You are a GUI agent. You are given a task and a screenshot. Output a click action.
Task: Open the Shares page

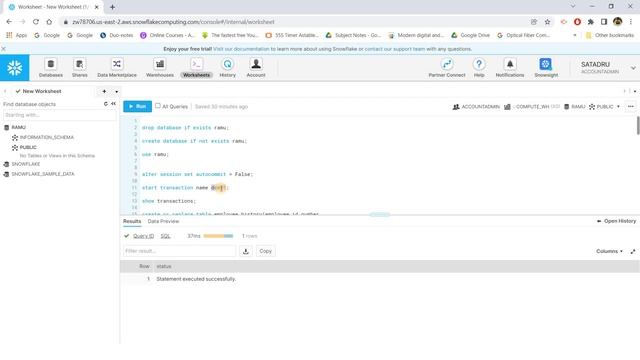[x=80, y=68]
